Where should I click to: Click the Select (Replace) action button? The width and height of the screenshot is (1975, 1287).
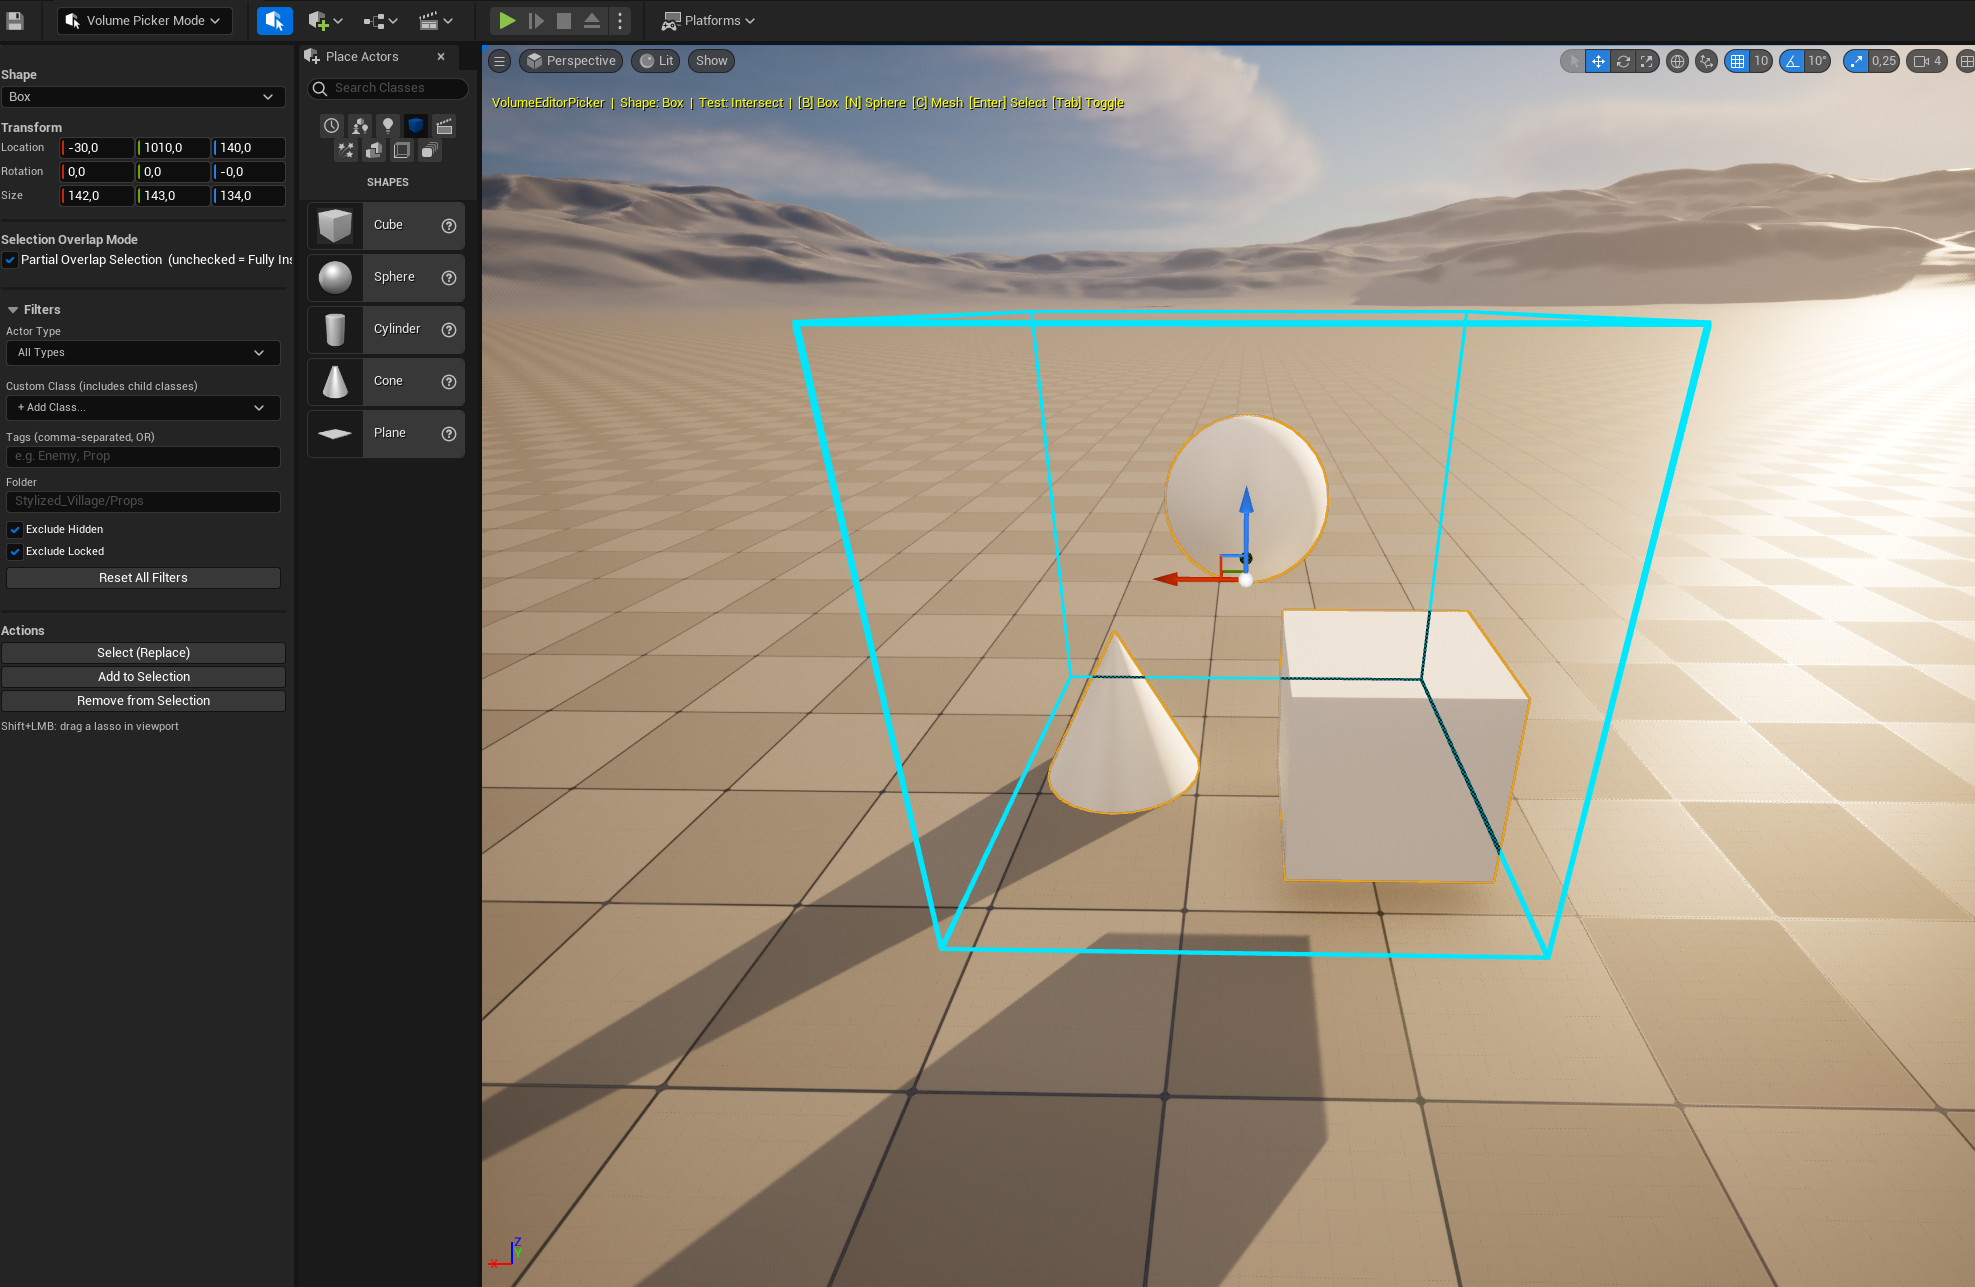pyautogui.click(x=143, y=652)
